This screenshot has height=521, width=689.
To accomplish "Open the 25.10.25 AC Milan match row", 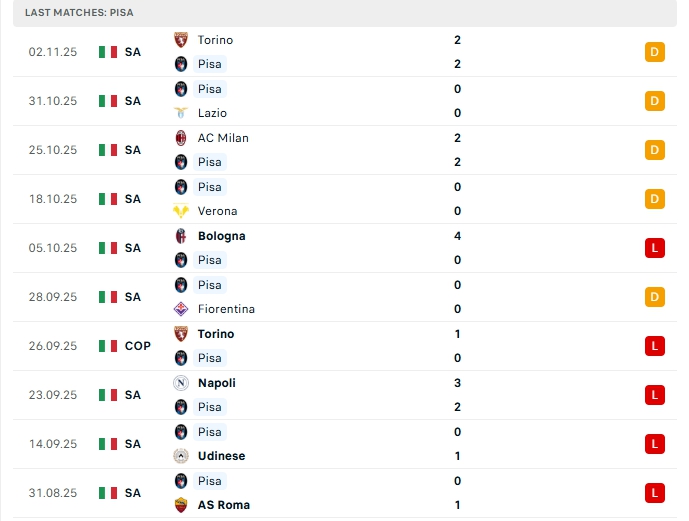I will click(x=340, y=150).
